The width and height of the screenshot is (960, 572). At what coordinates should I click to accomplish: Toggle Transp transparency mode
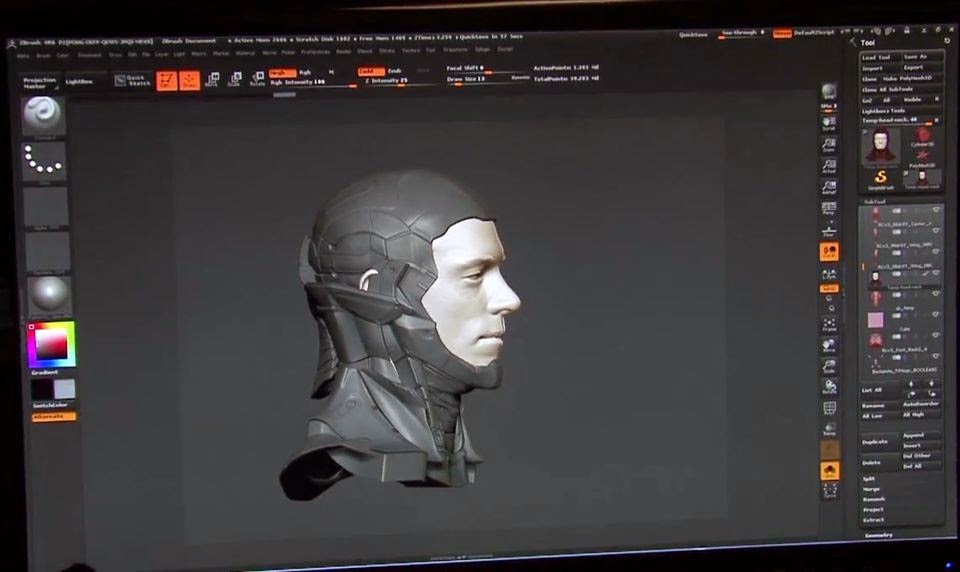(830, 429)
